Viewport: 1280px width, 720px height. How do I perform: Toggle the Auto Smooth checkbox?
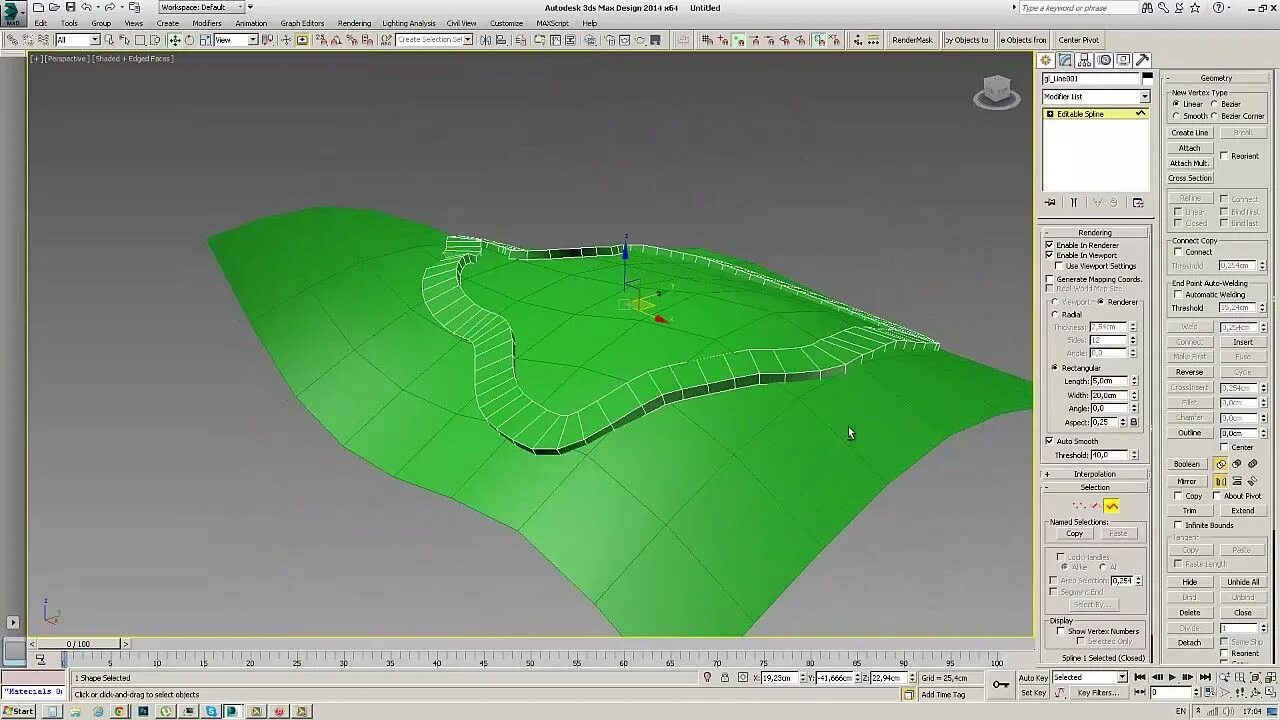(x=1049, y=441)
